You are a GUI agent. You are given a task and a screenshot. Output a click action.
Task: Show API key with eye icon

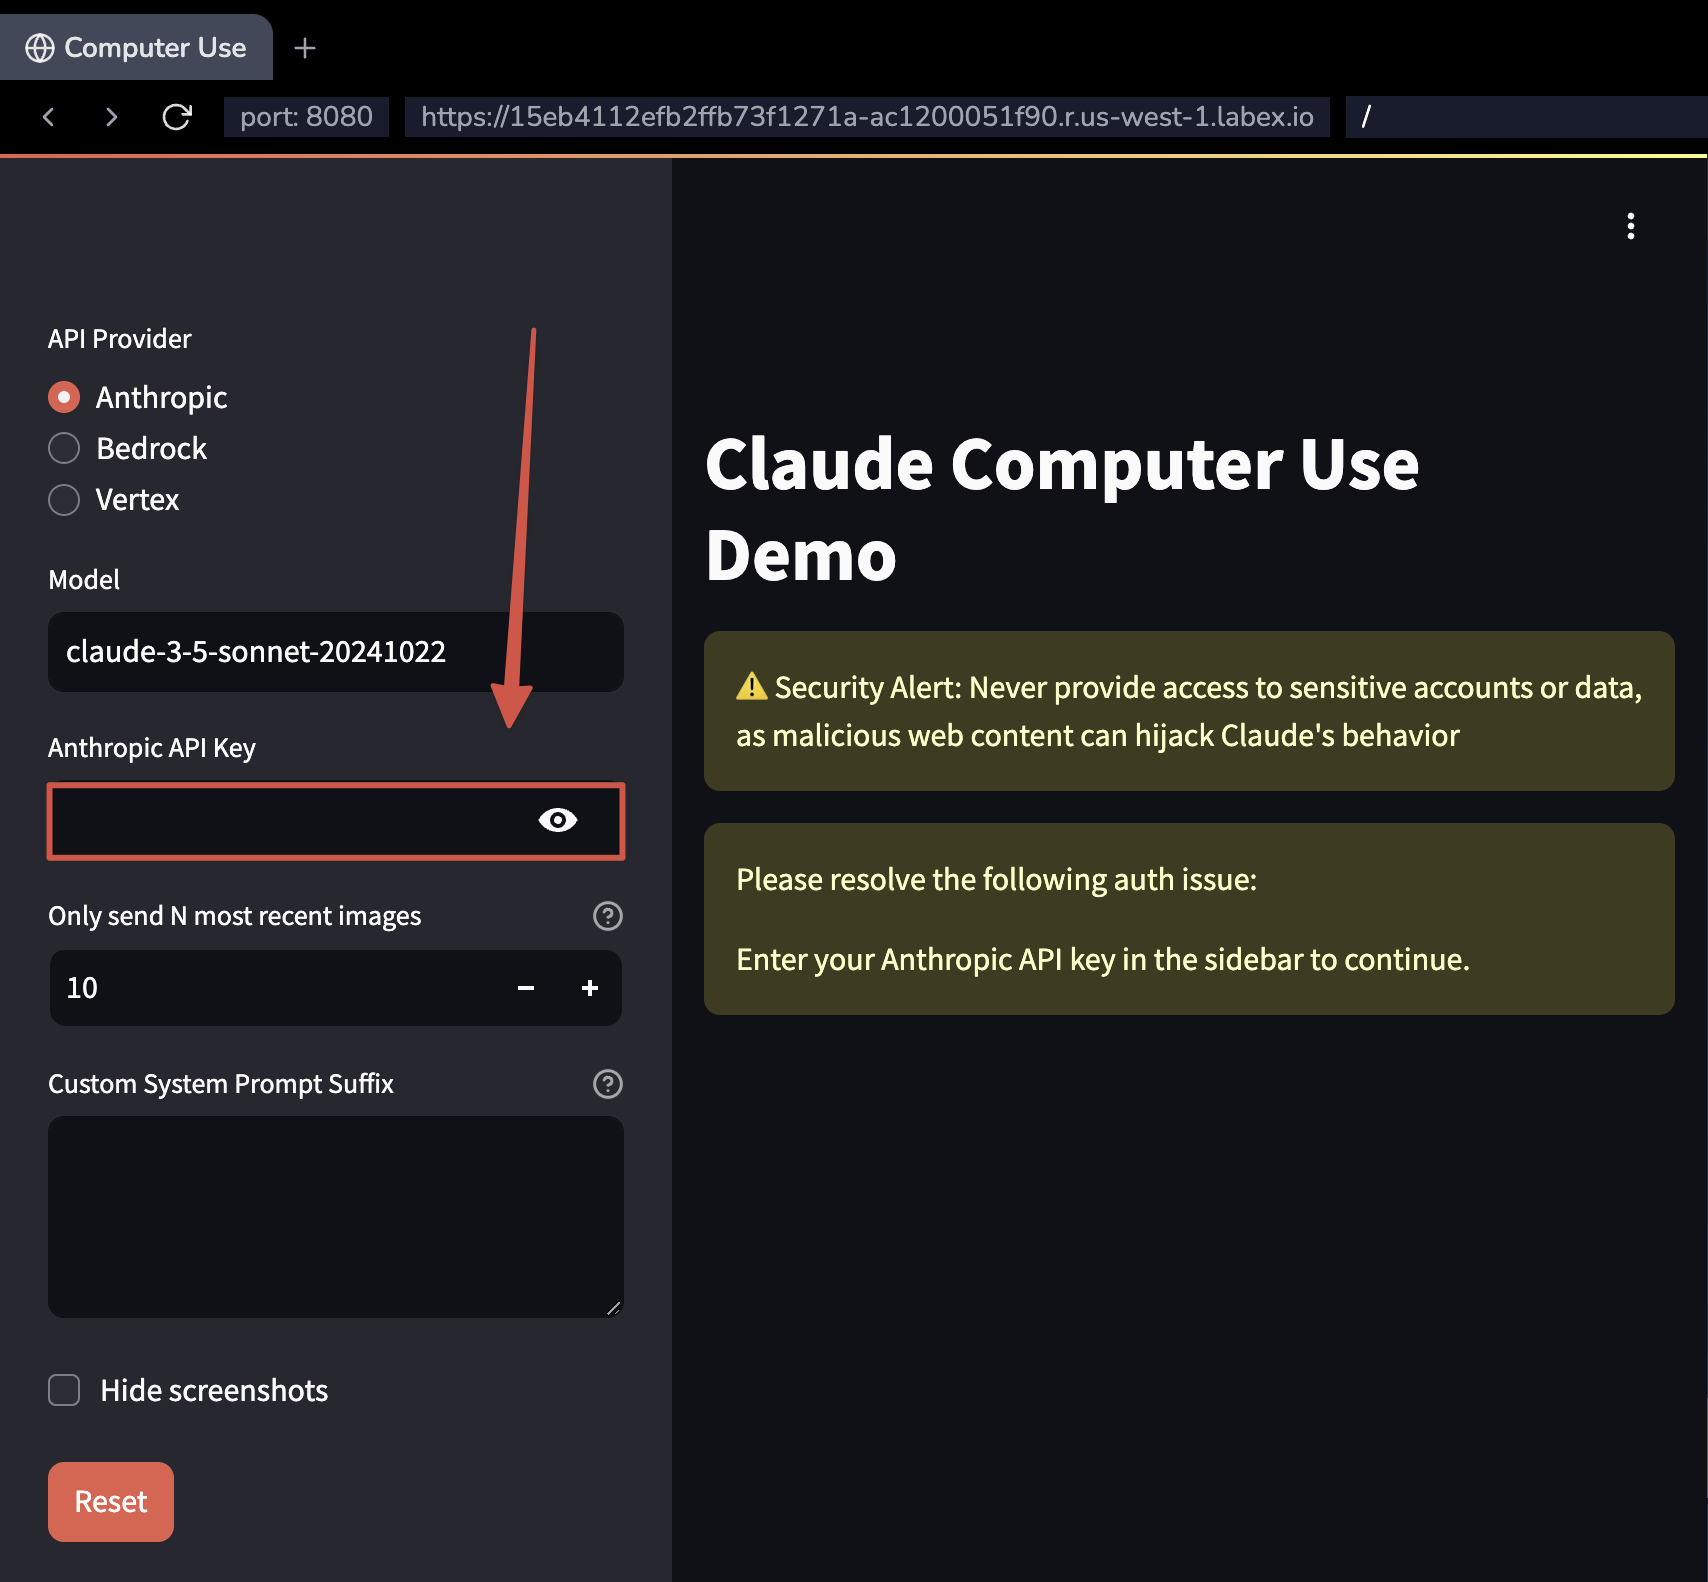[x=557, y=820]
